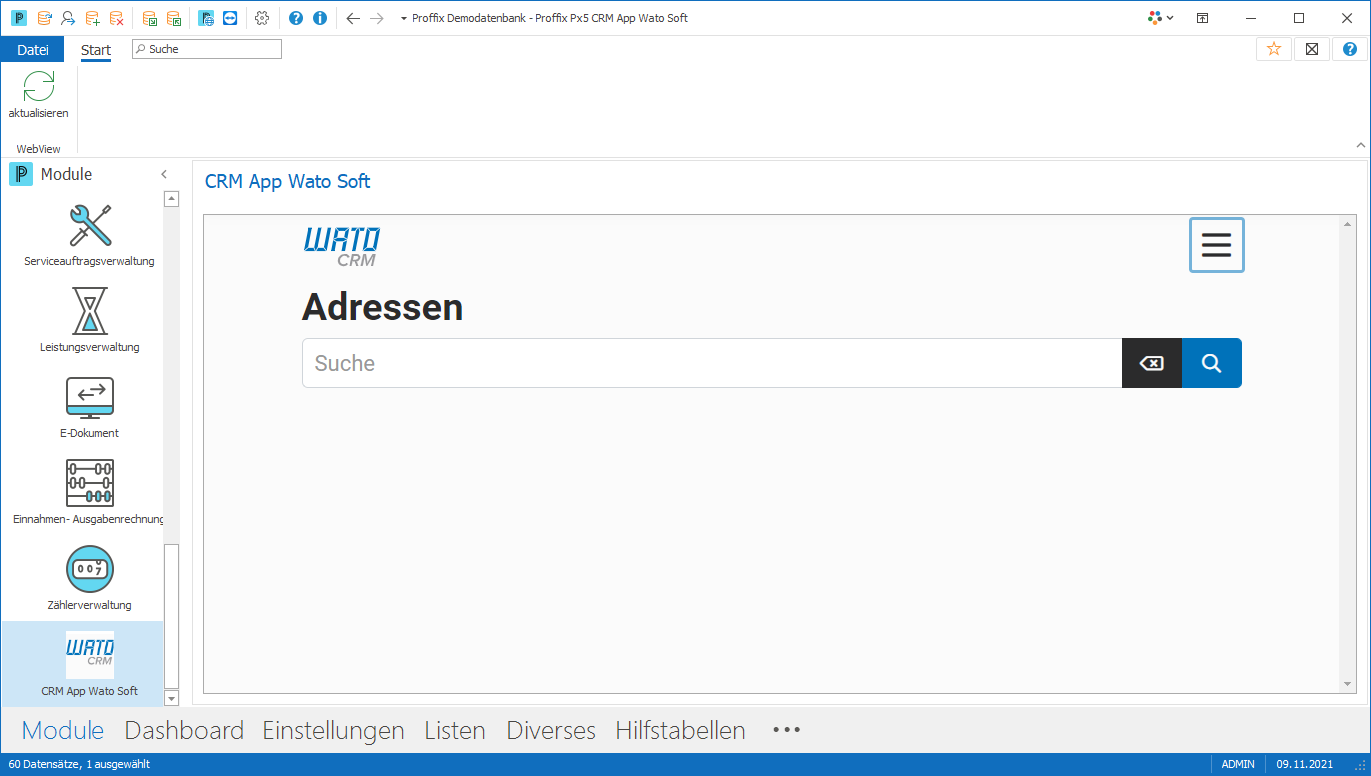Screen dimensions: 1371x776
Task: Switch to the Dashboard navigation tab
Action: coord(184,730)
